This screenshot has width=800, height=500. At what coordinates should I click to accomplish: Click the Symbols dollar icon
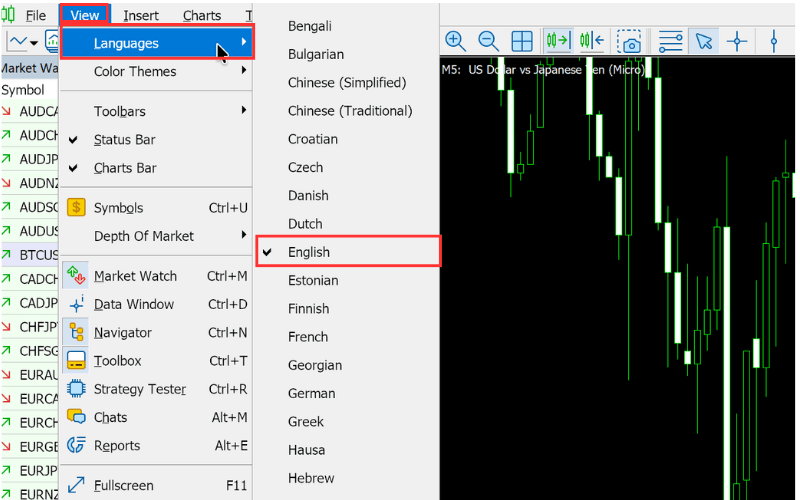76,208
